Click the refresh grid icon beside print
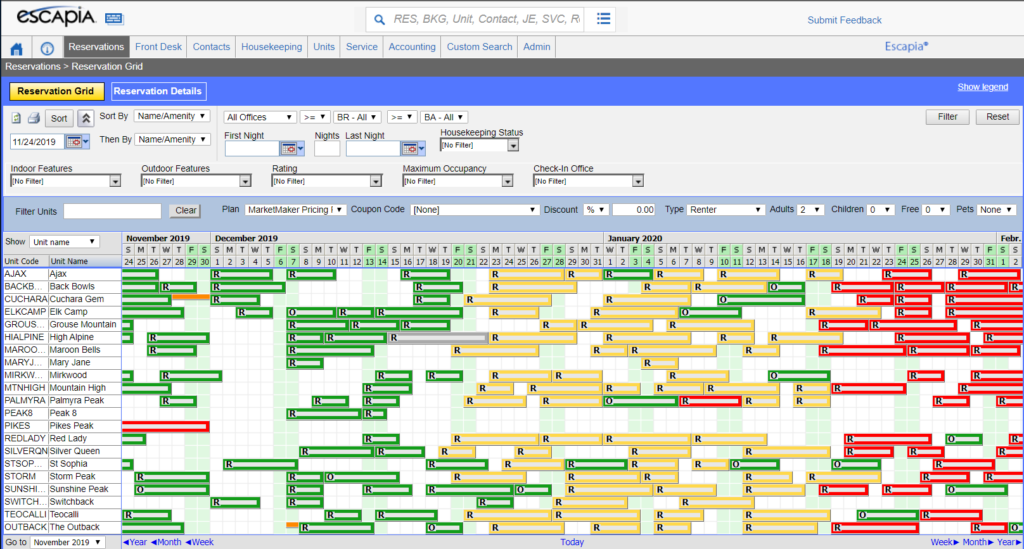1024x549 pixels. 16,118
